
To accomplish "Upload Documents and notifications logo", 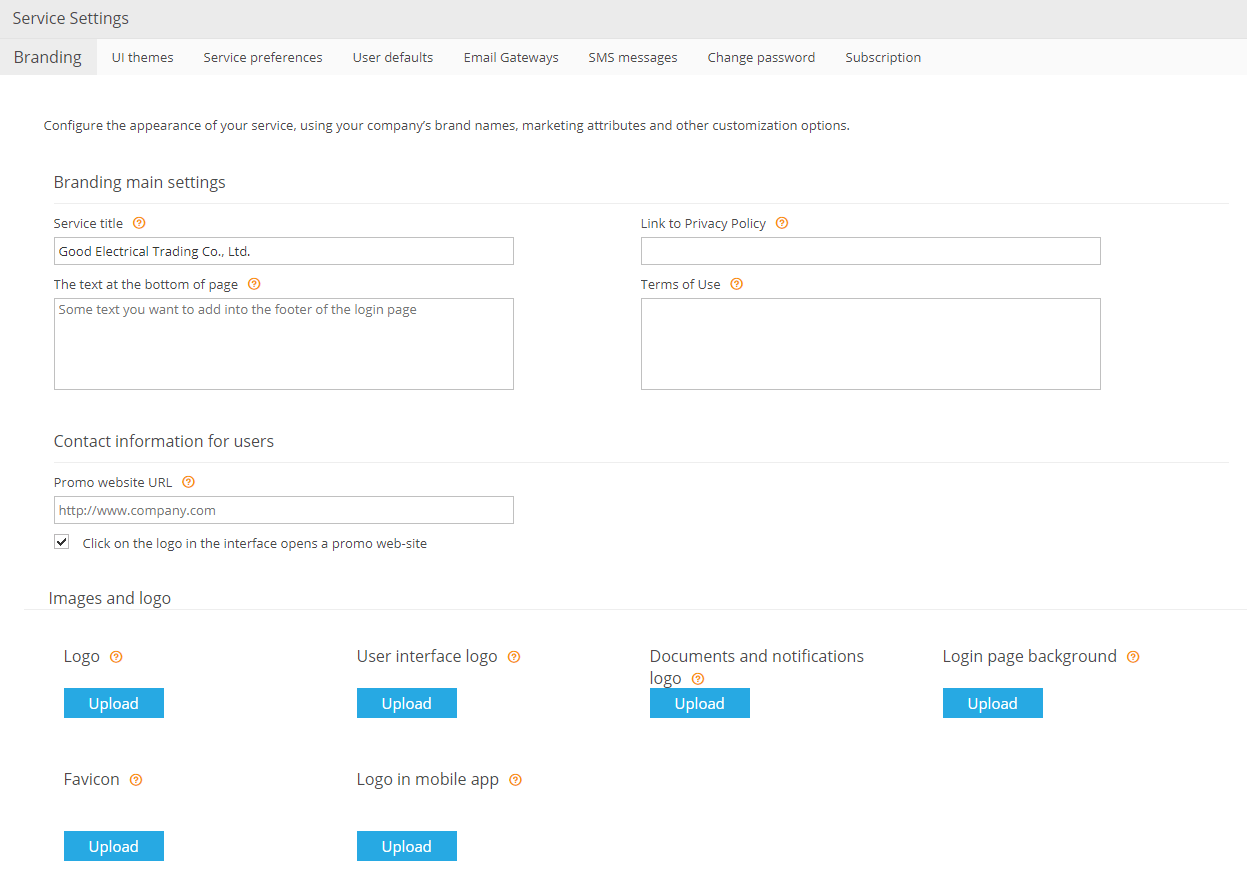I will pos(700,703).
